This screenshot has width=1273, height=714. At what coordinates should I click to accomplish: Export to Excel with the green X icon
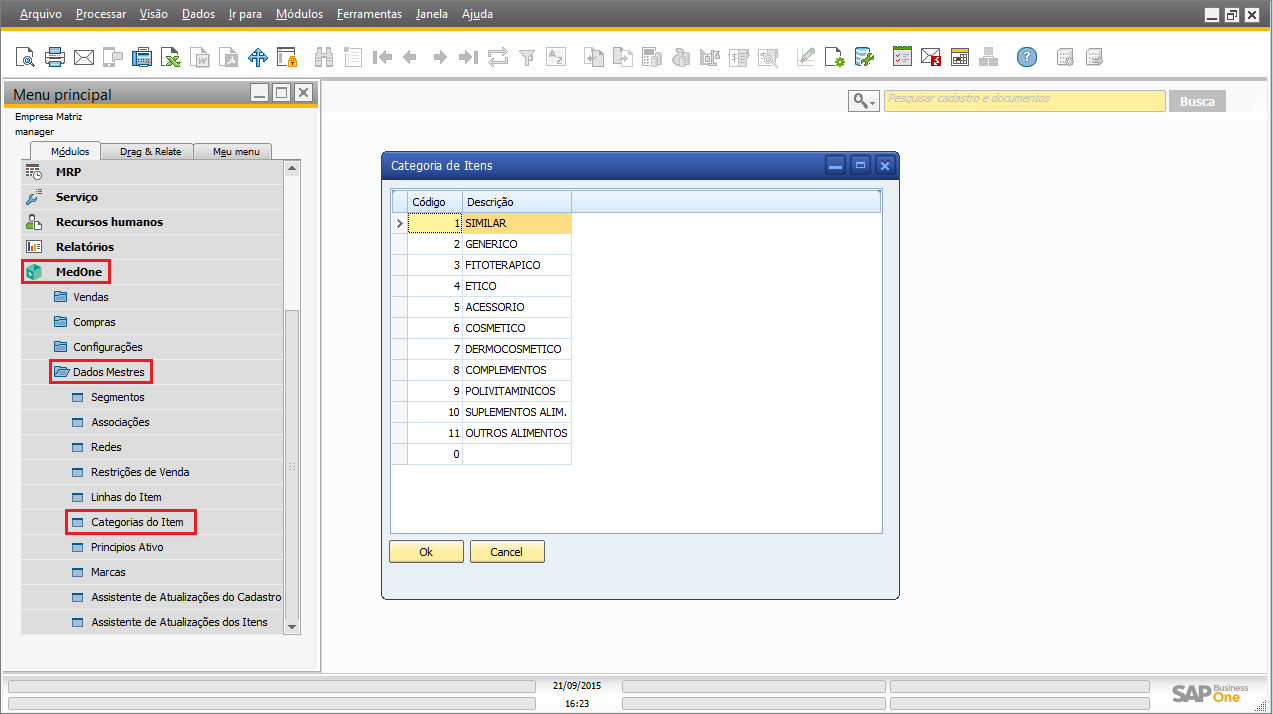click(171, 57)
